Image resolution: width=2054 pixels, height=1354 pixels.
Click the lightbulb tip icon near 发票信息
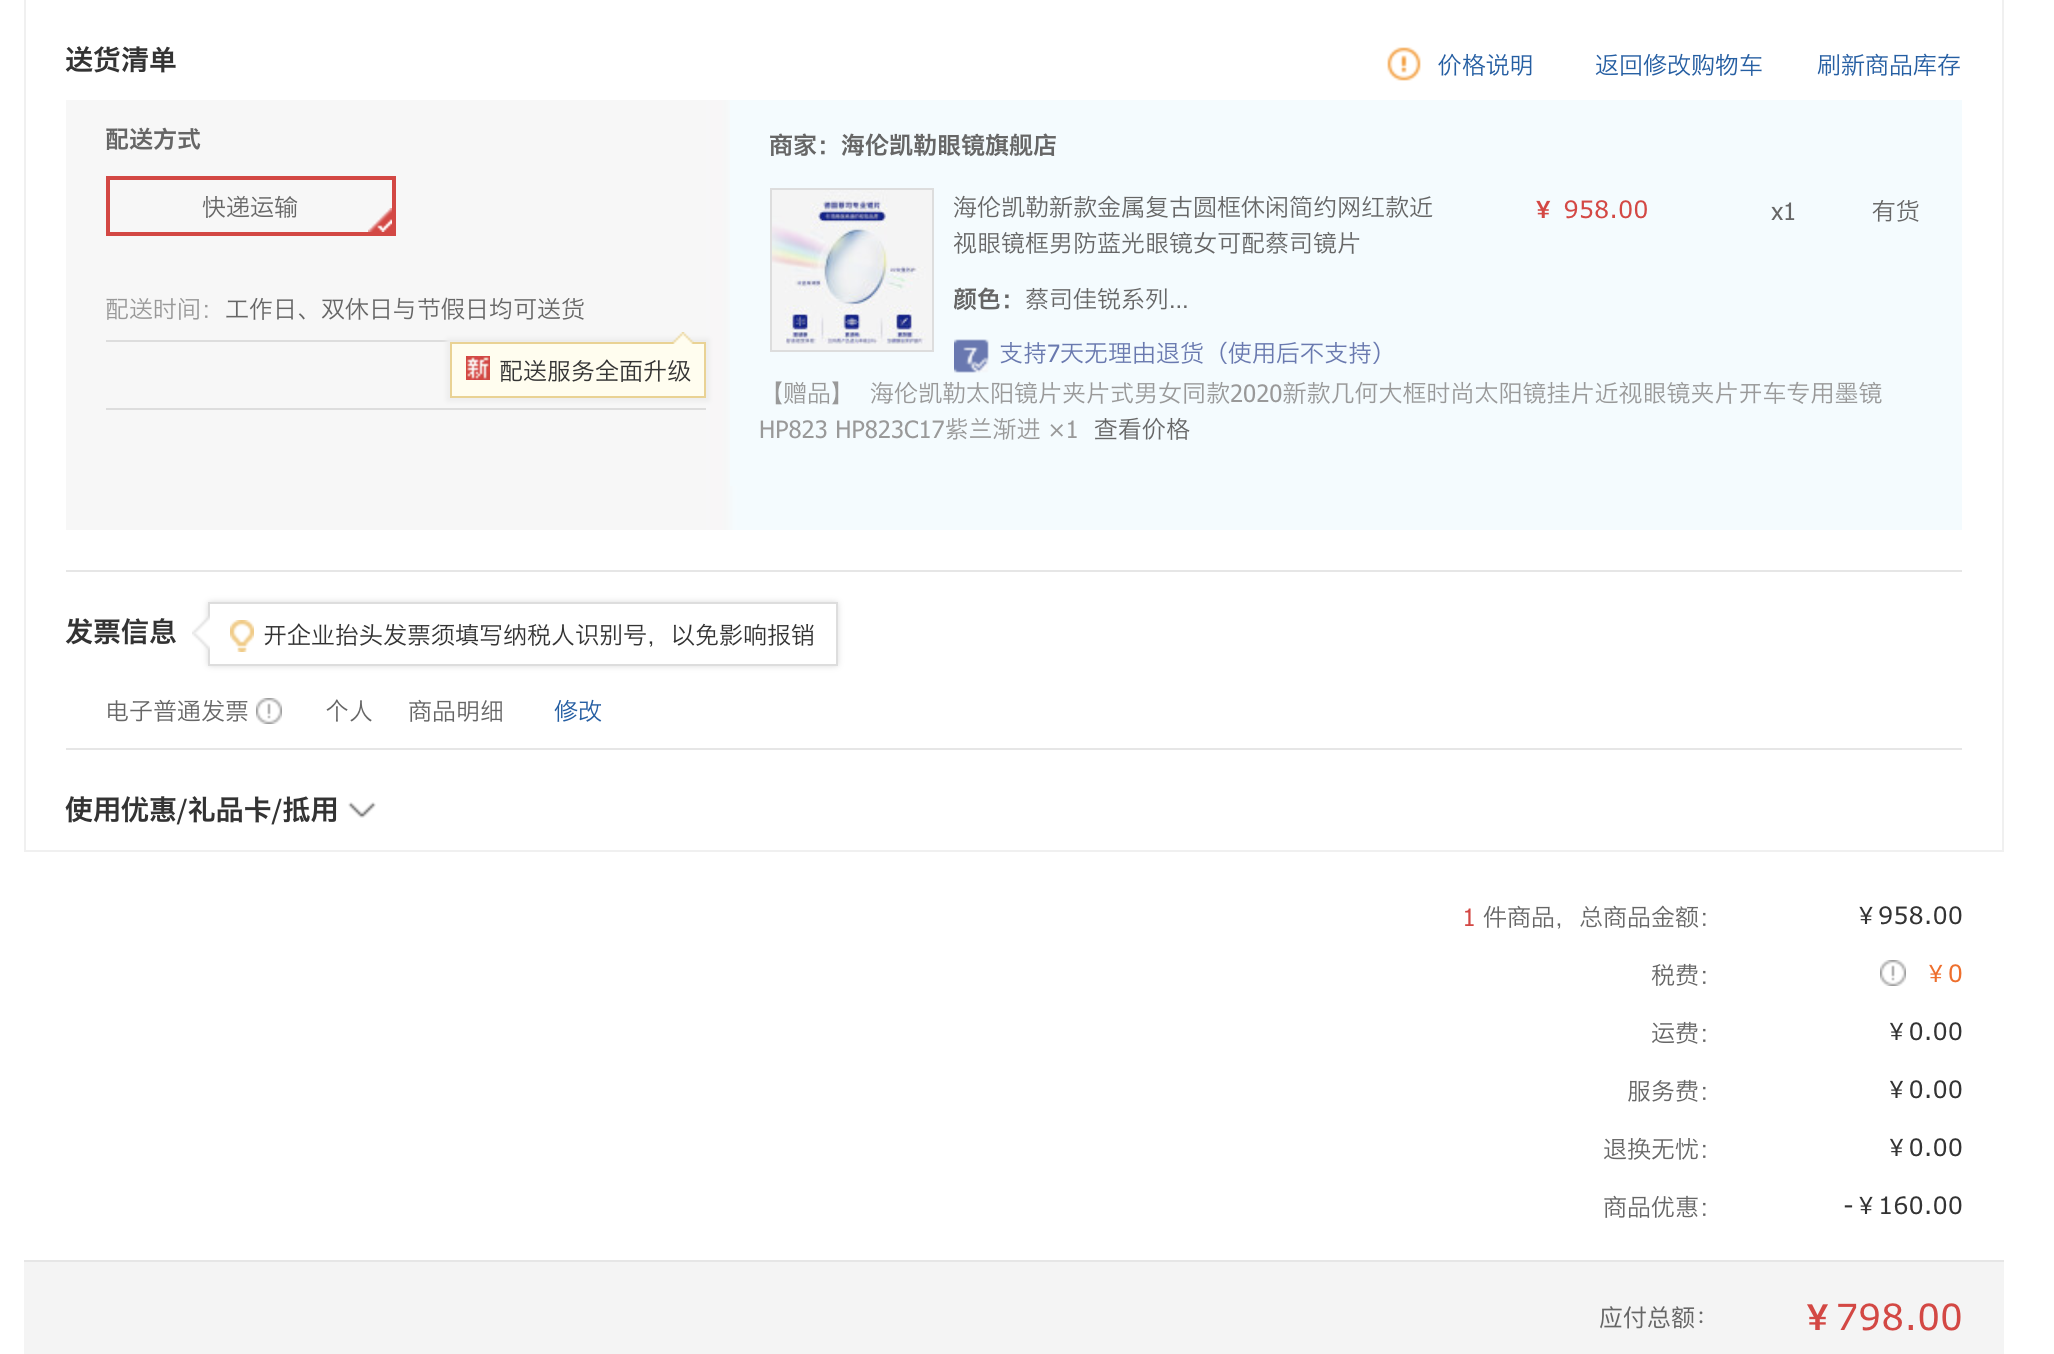[241, 635]
